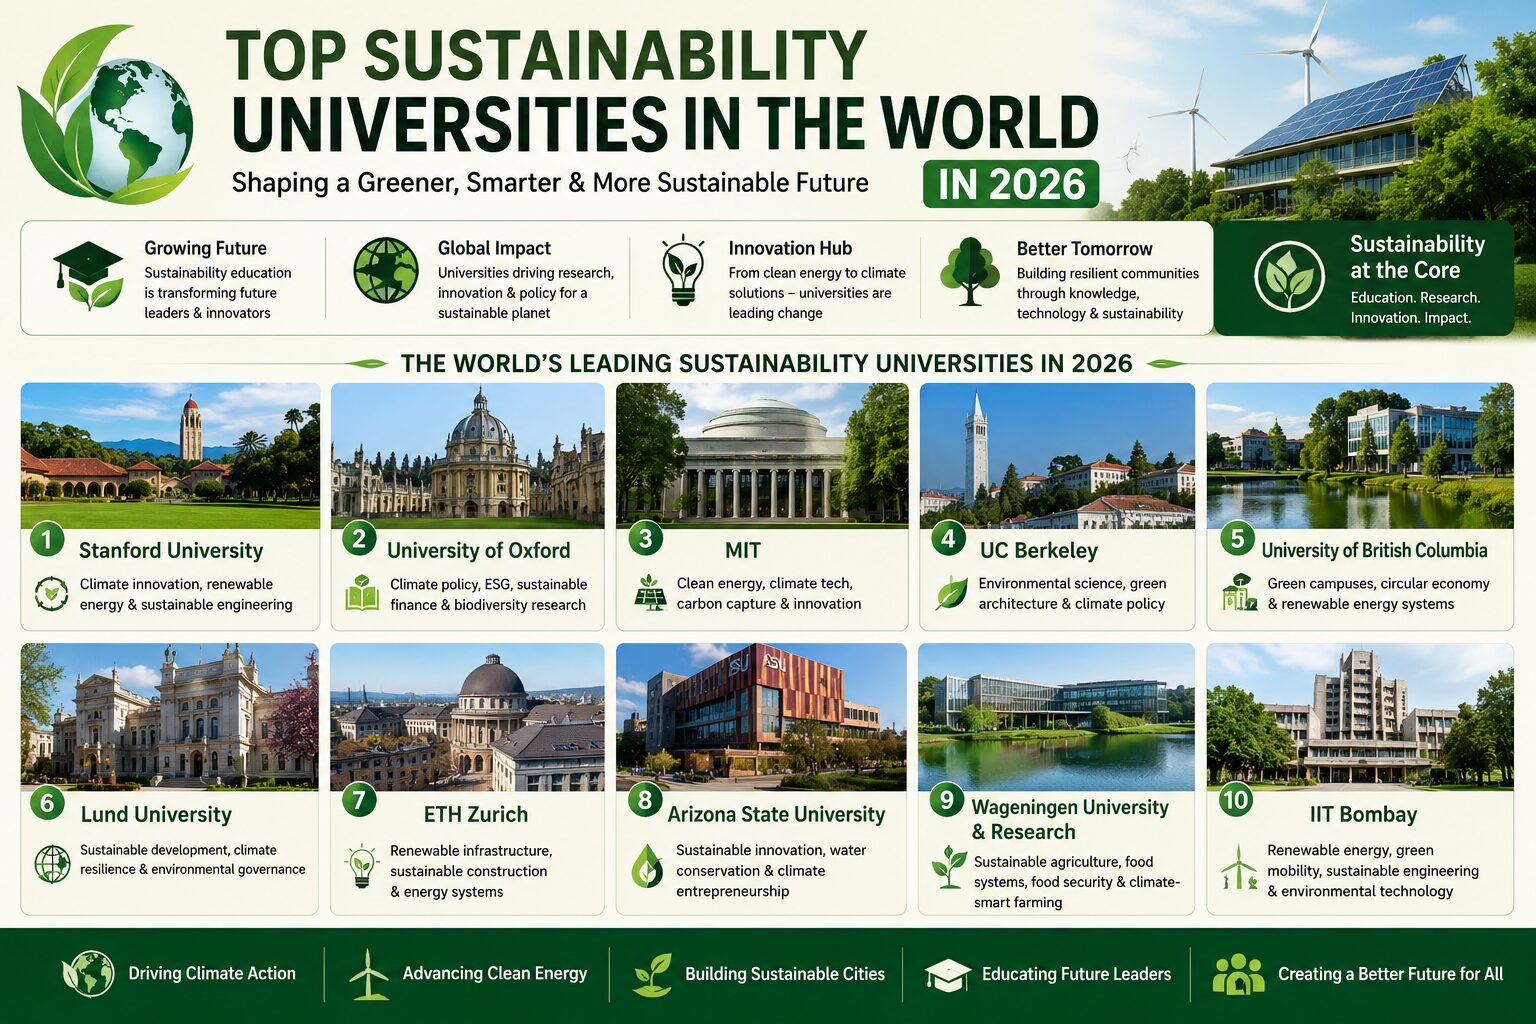Click the number 6 badge for Lund
1536x1024 pixels.
47,803
